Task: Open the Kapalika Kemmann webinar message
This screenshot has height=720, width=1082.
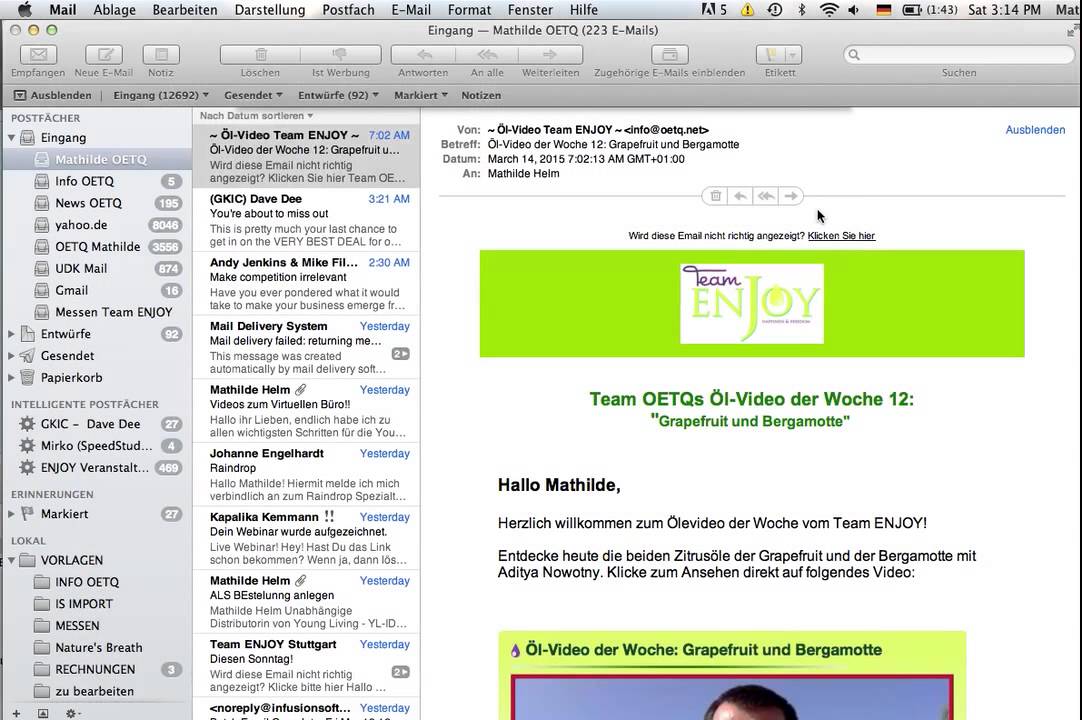Action: tap(307, 538)
